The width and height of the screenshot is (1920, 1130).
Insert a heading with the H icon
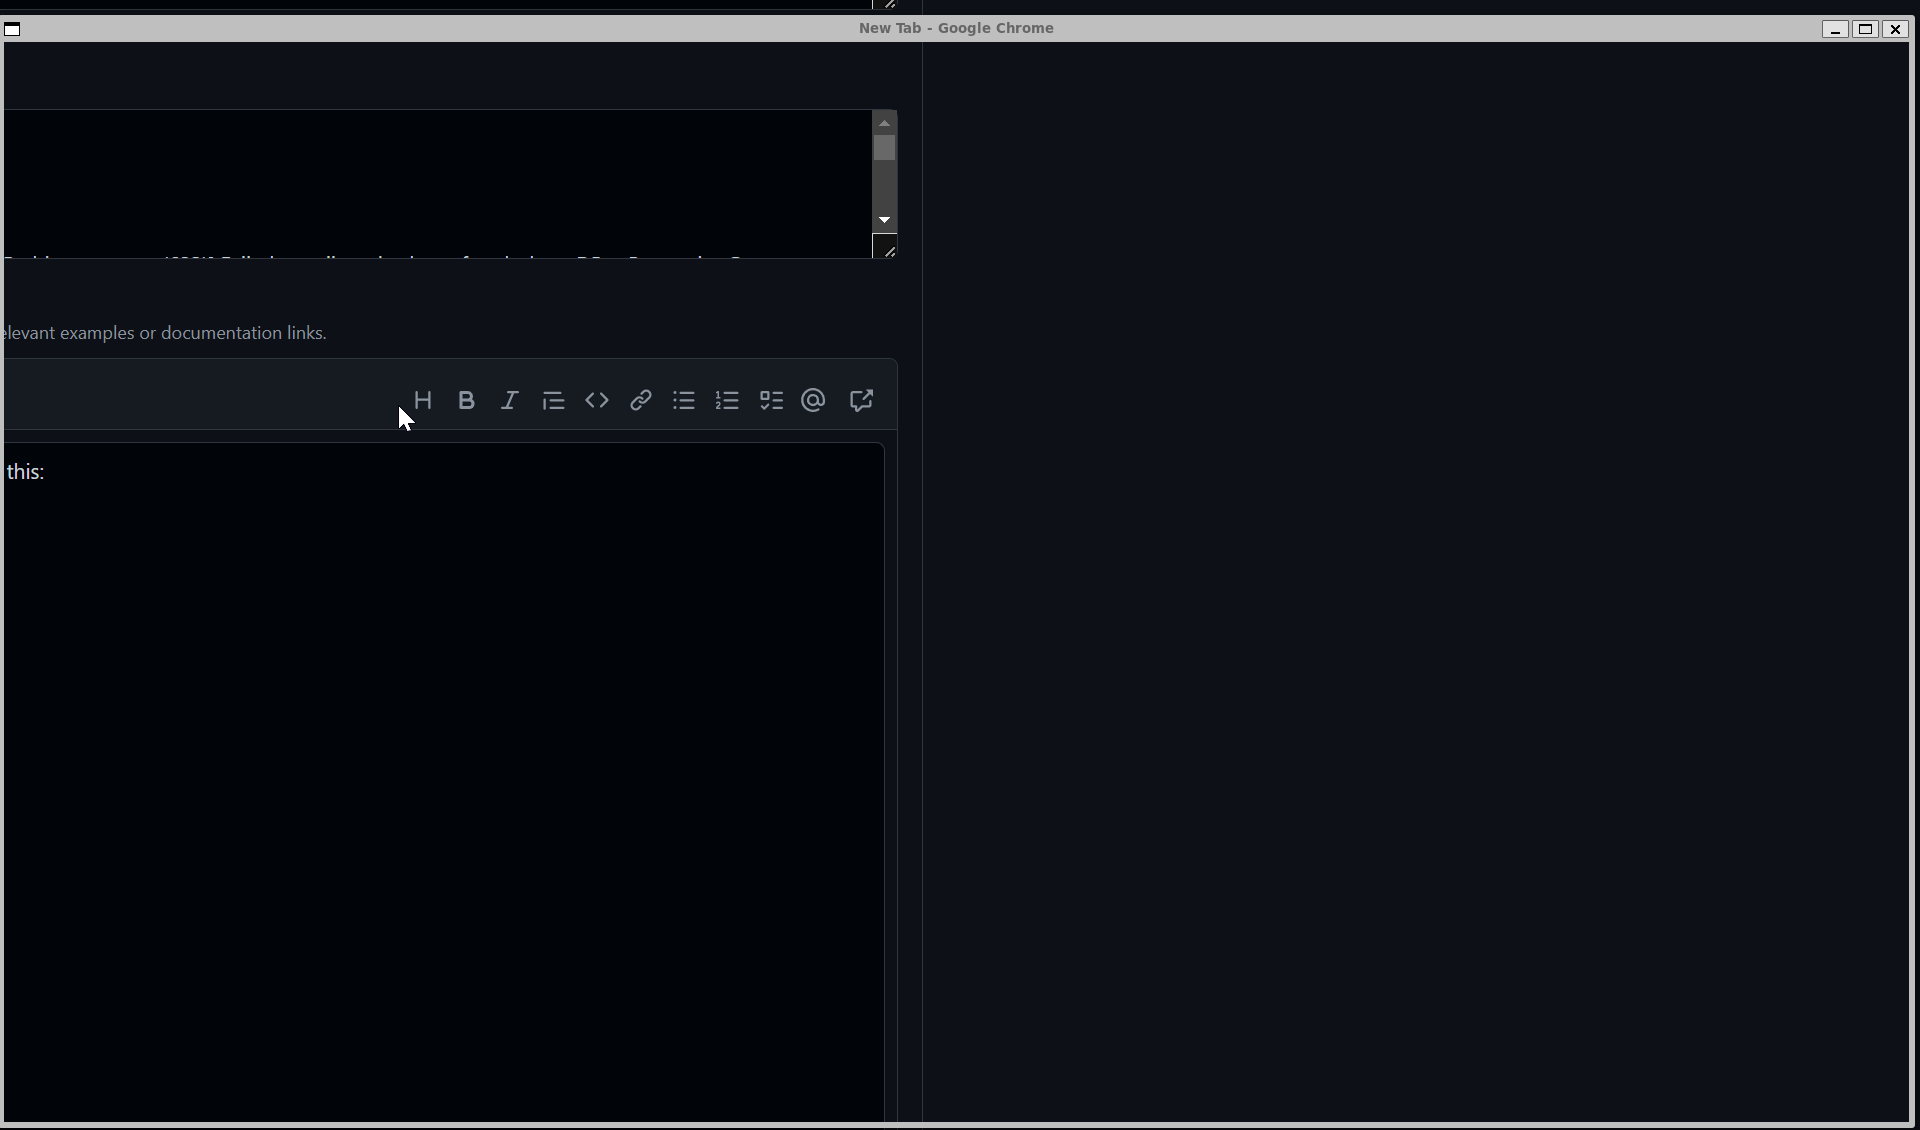pyautogui.click(x=423, y=401)
